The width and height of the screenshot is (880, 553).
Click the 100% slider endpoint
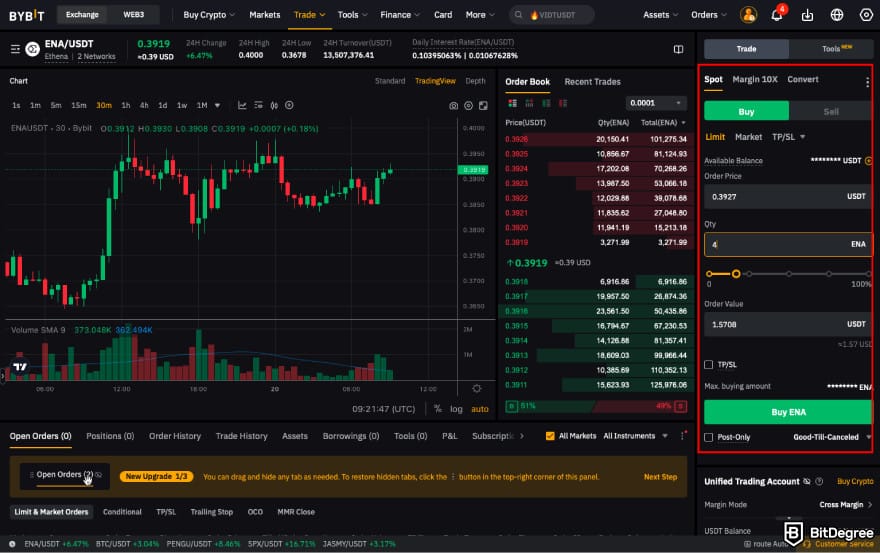[869, 274]
